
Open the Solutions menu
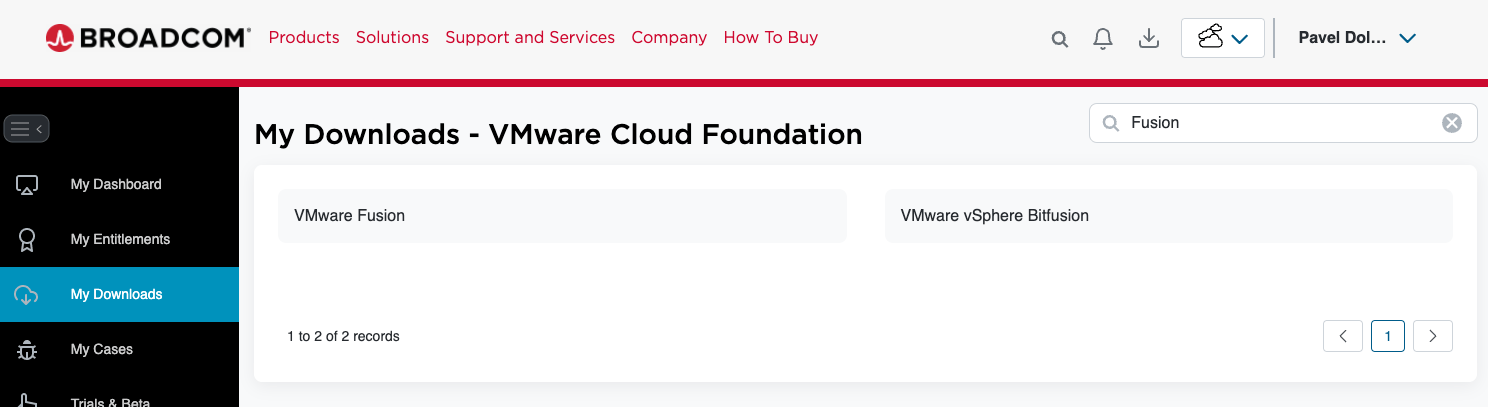(x=392, y=38)
